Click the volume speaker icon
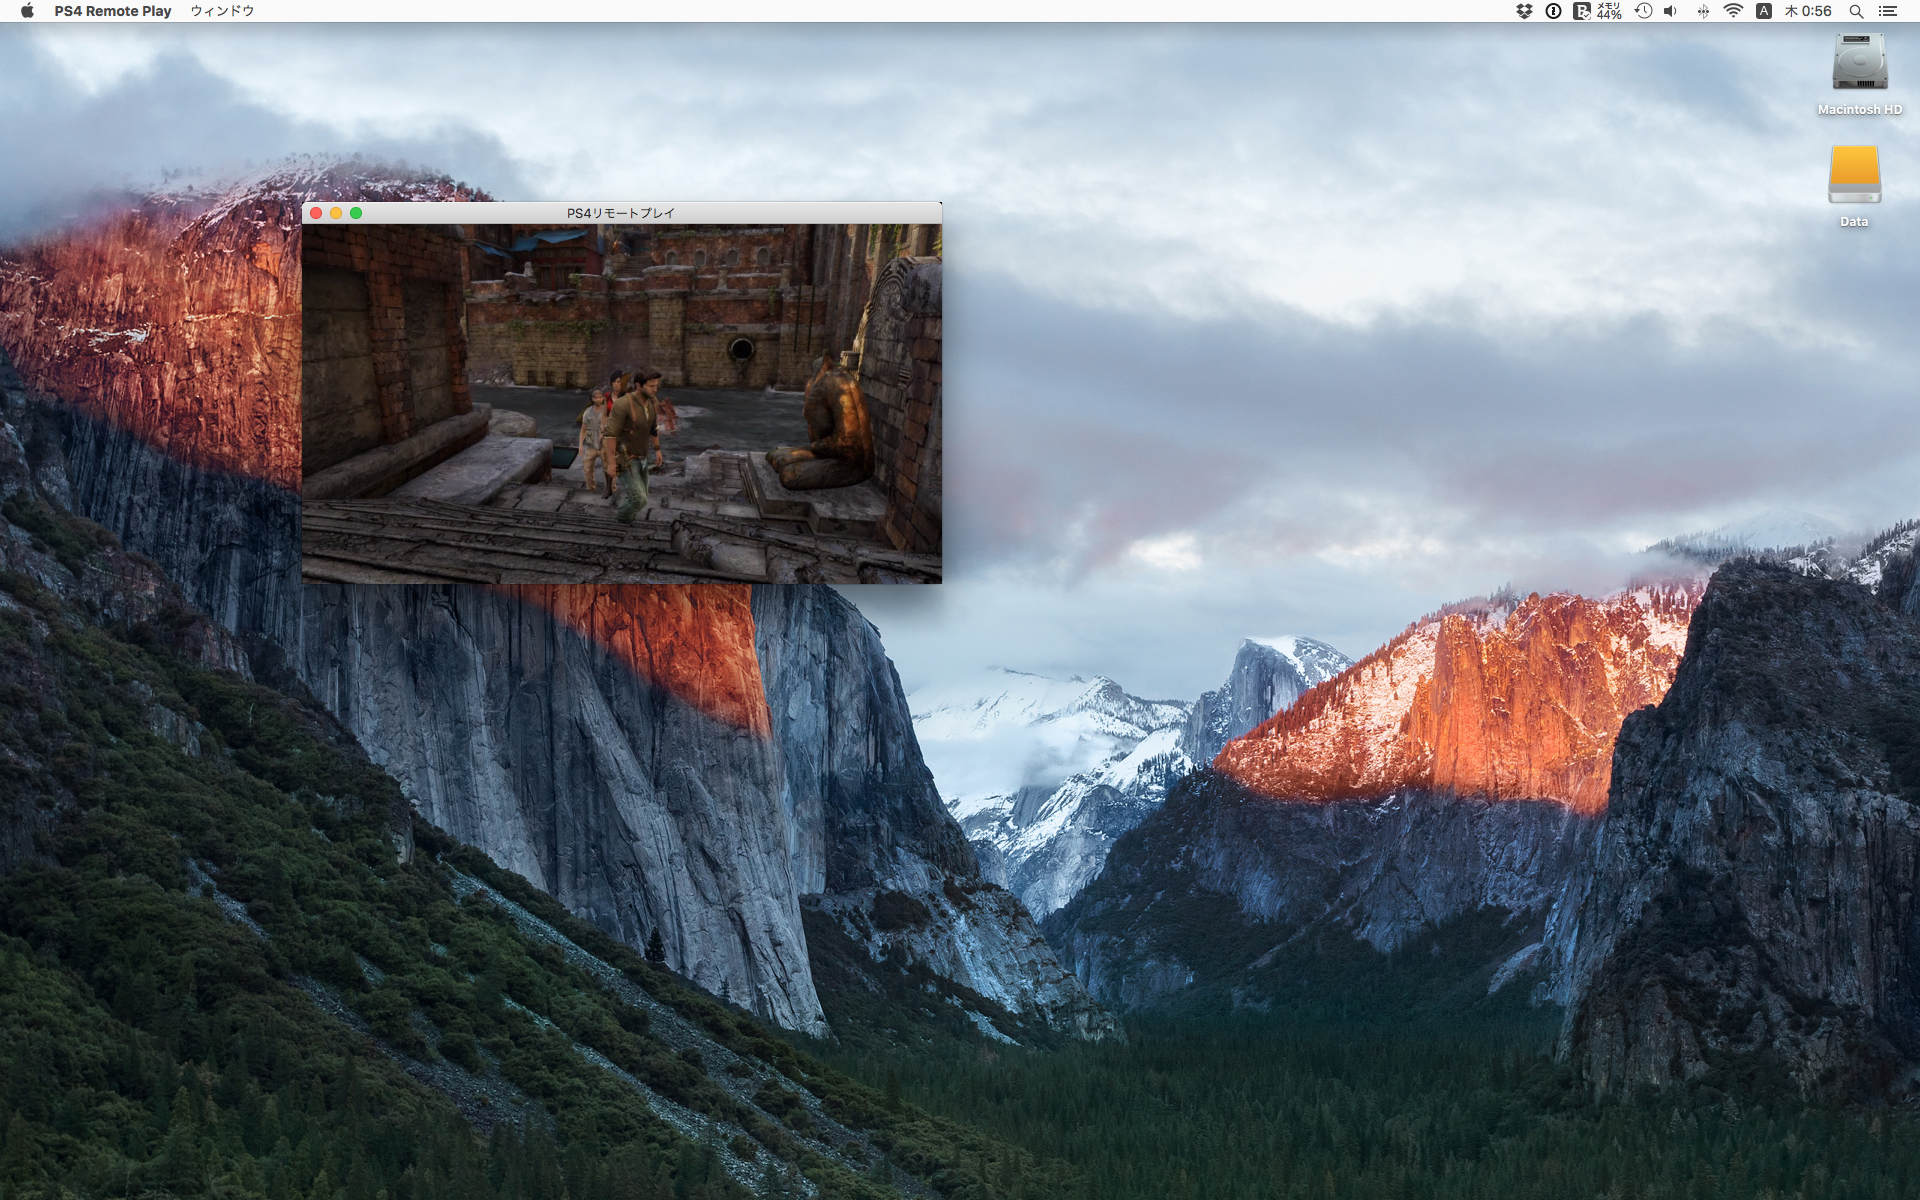This screenshot has height=1200, width=1920. coord(1670,11)
